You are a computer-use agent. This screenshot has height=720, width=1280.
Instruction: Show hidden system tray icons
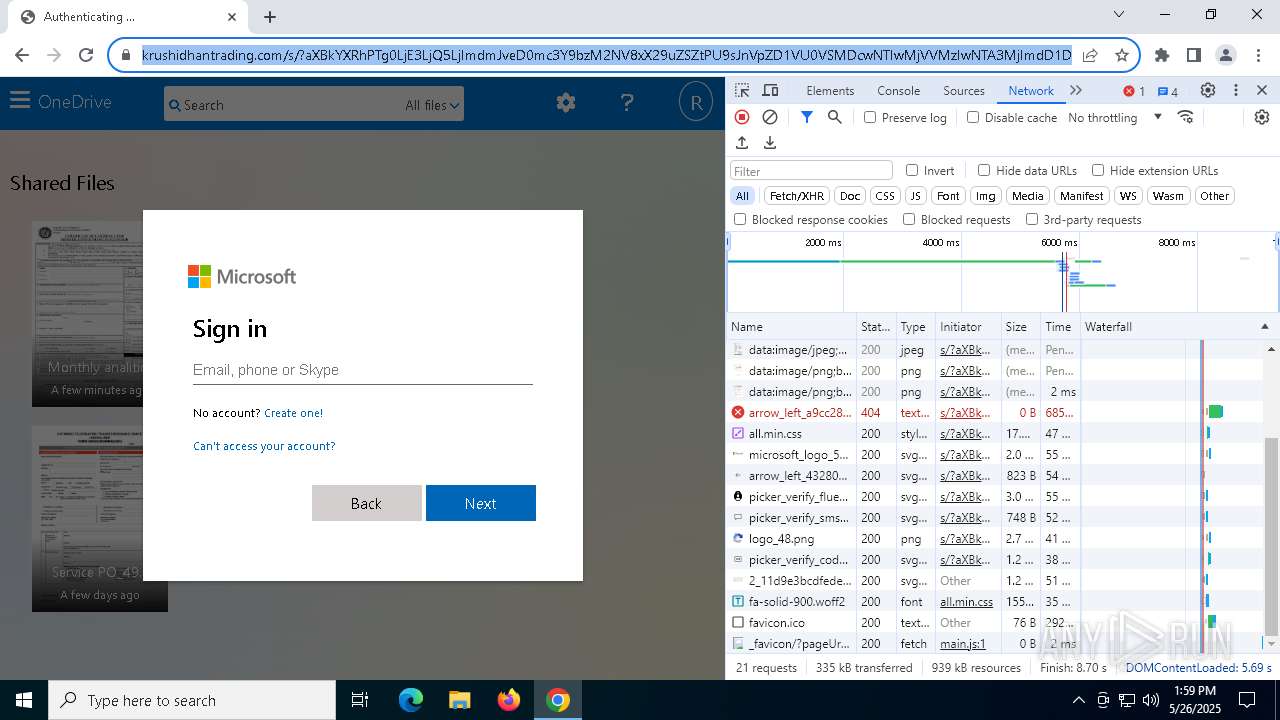(x=1079, y=700)
